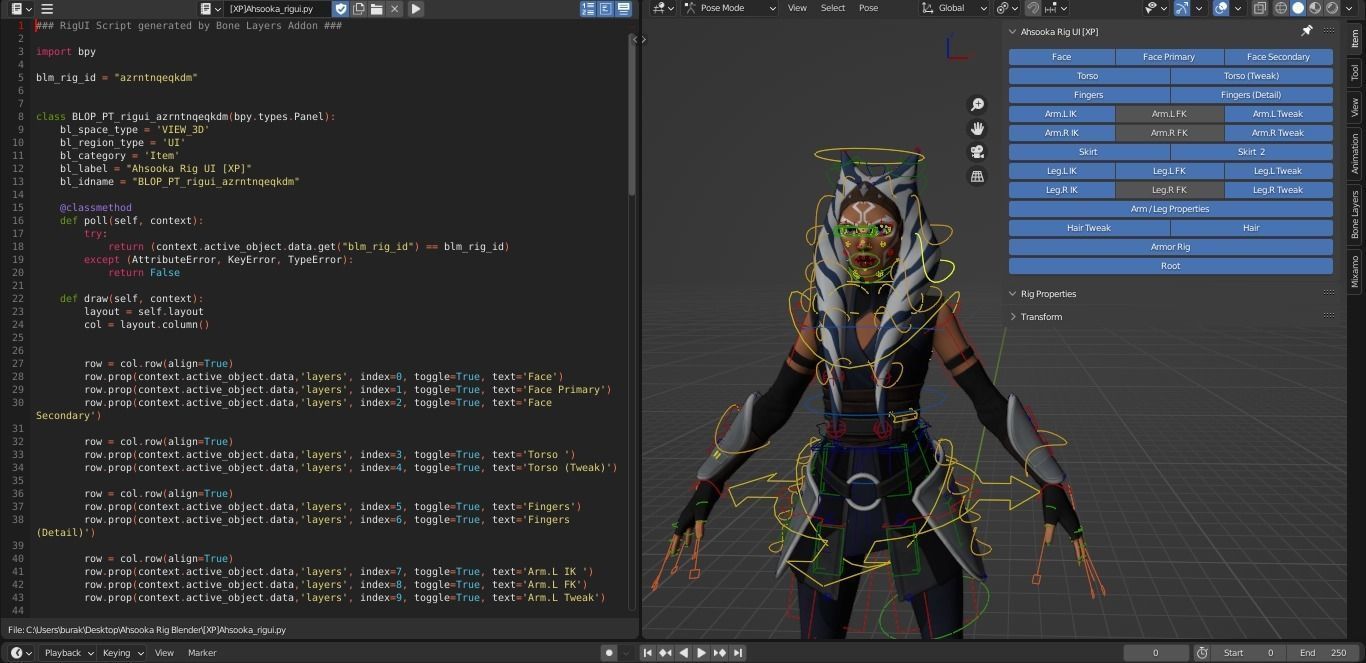Toggle X-ray display in viewport header
Image resolution: width=1366 pixels, height=663 pixels.
[x=1260, y=8]
